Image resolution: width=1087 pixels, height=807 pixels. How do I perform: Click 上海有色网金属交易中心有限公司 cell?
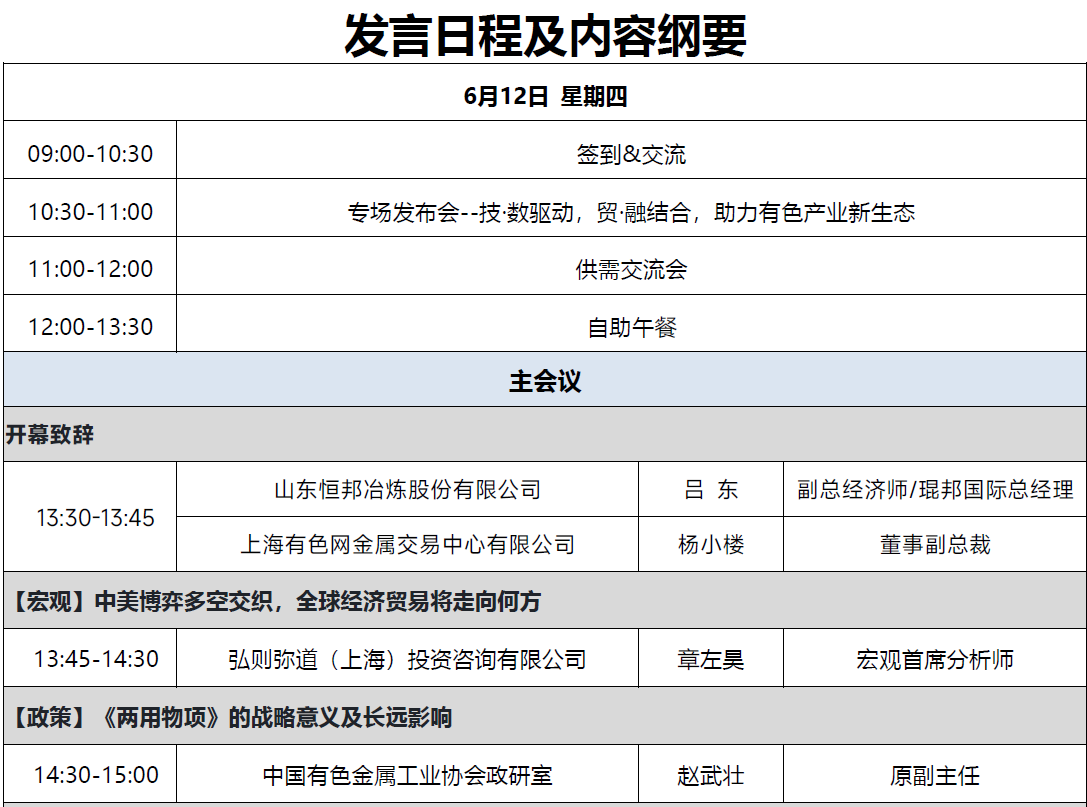click(x=408, y=544)
